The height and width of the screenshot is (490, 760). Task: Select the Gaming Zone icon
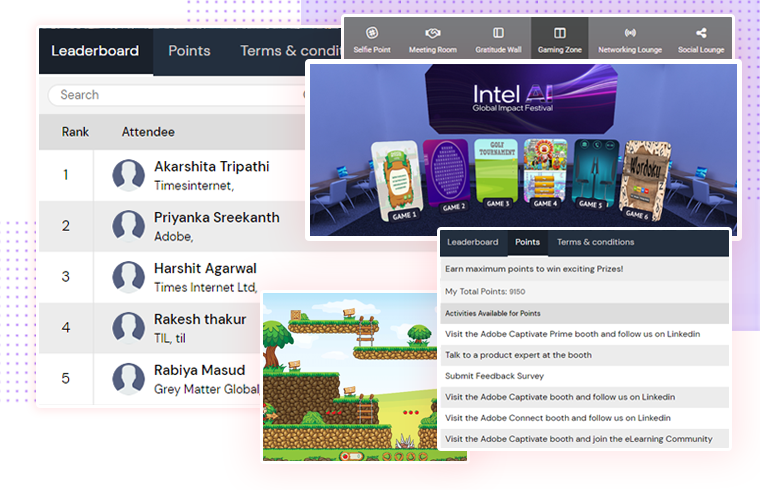[x=559, y=33]
